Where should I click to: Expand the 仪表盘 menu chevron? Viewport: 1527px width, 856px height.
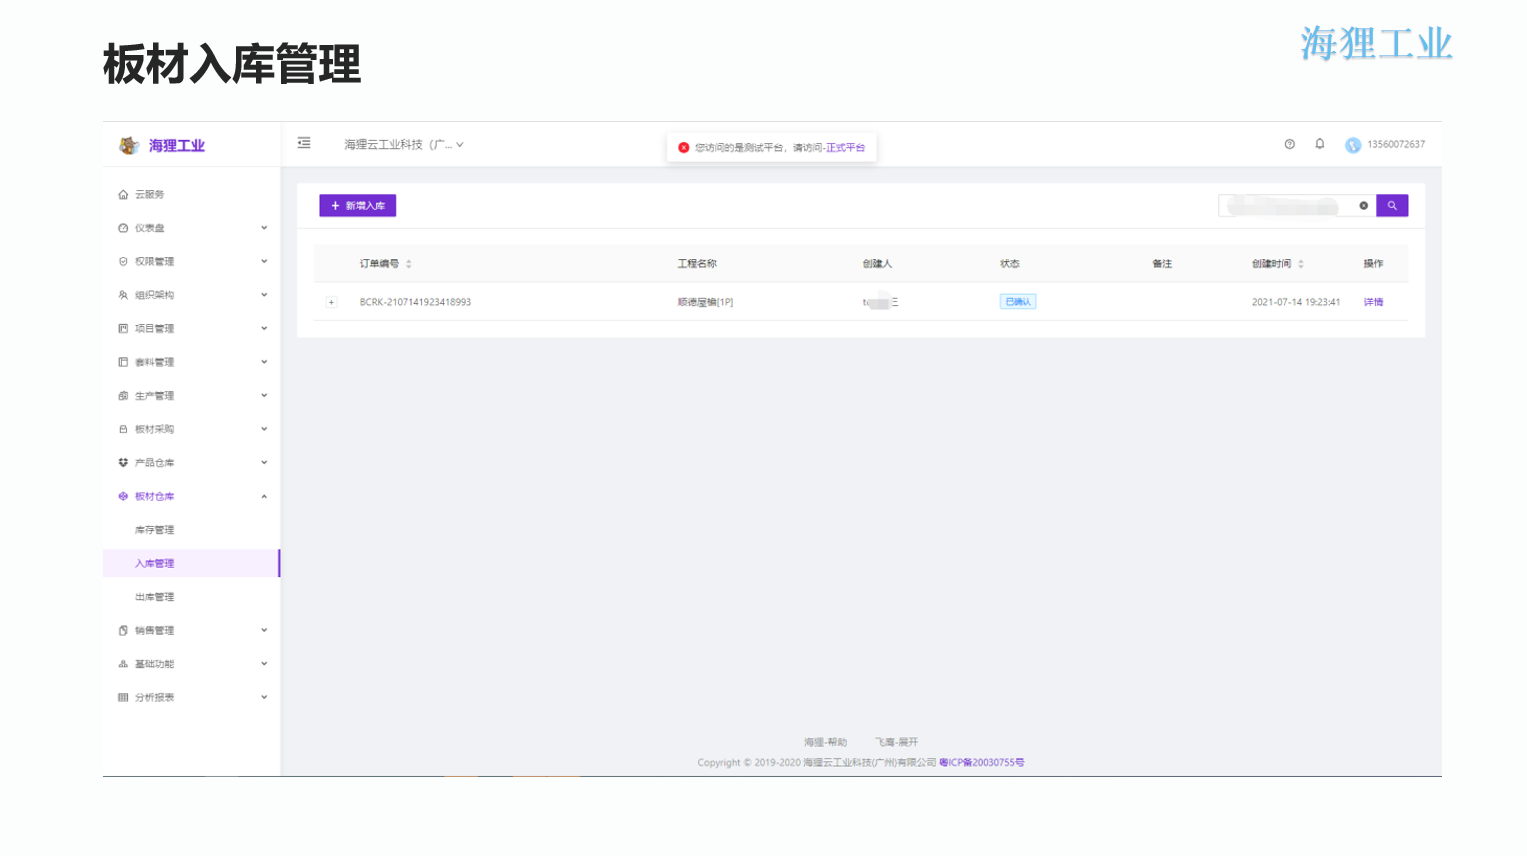click(x=264, y=228)
